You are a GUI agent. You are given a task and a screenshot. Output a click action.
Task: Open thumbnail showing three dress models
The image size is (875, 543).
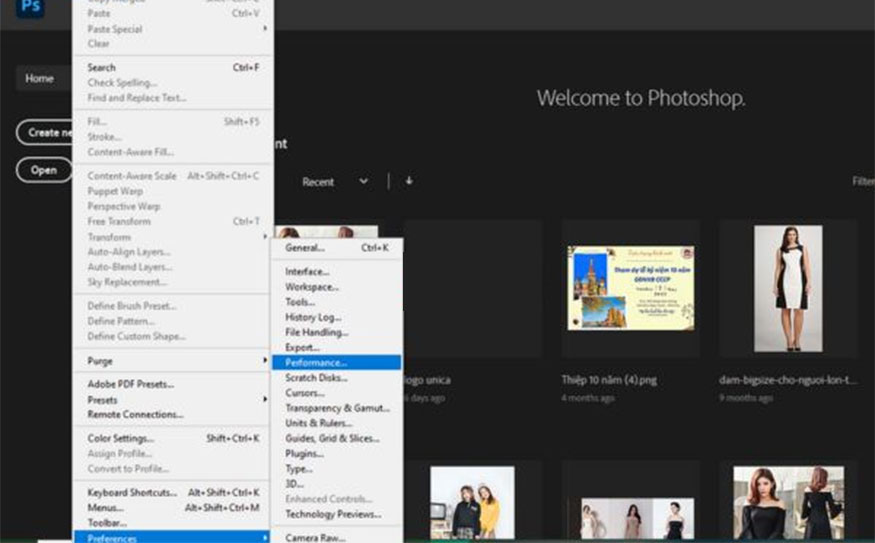(637, 518)
